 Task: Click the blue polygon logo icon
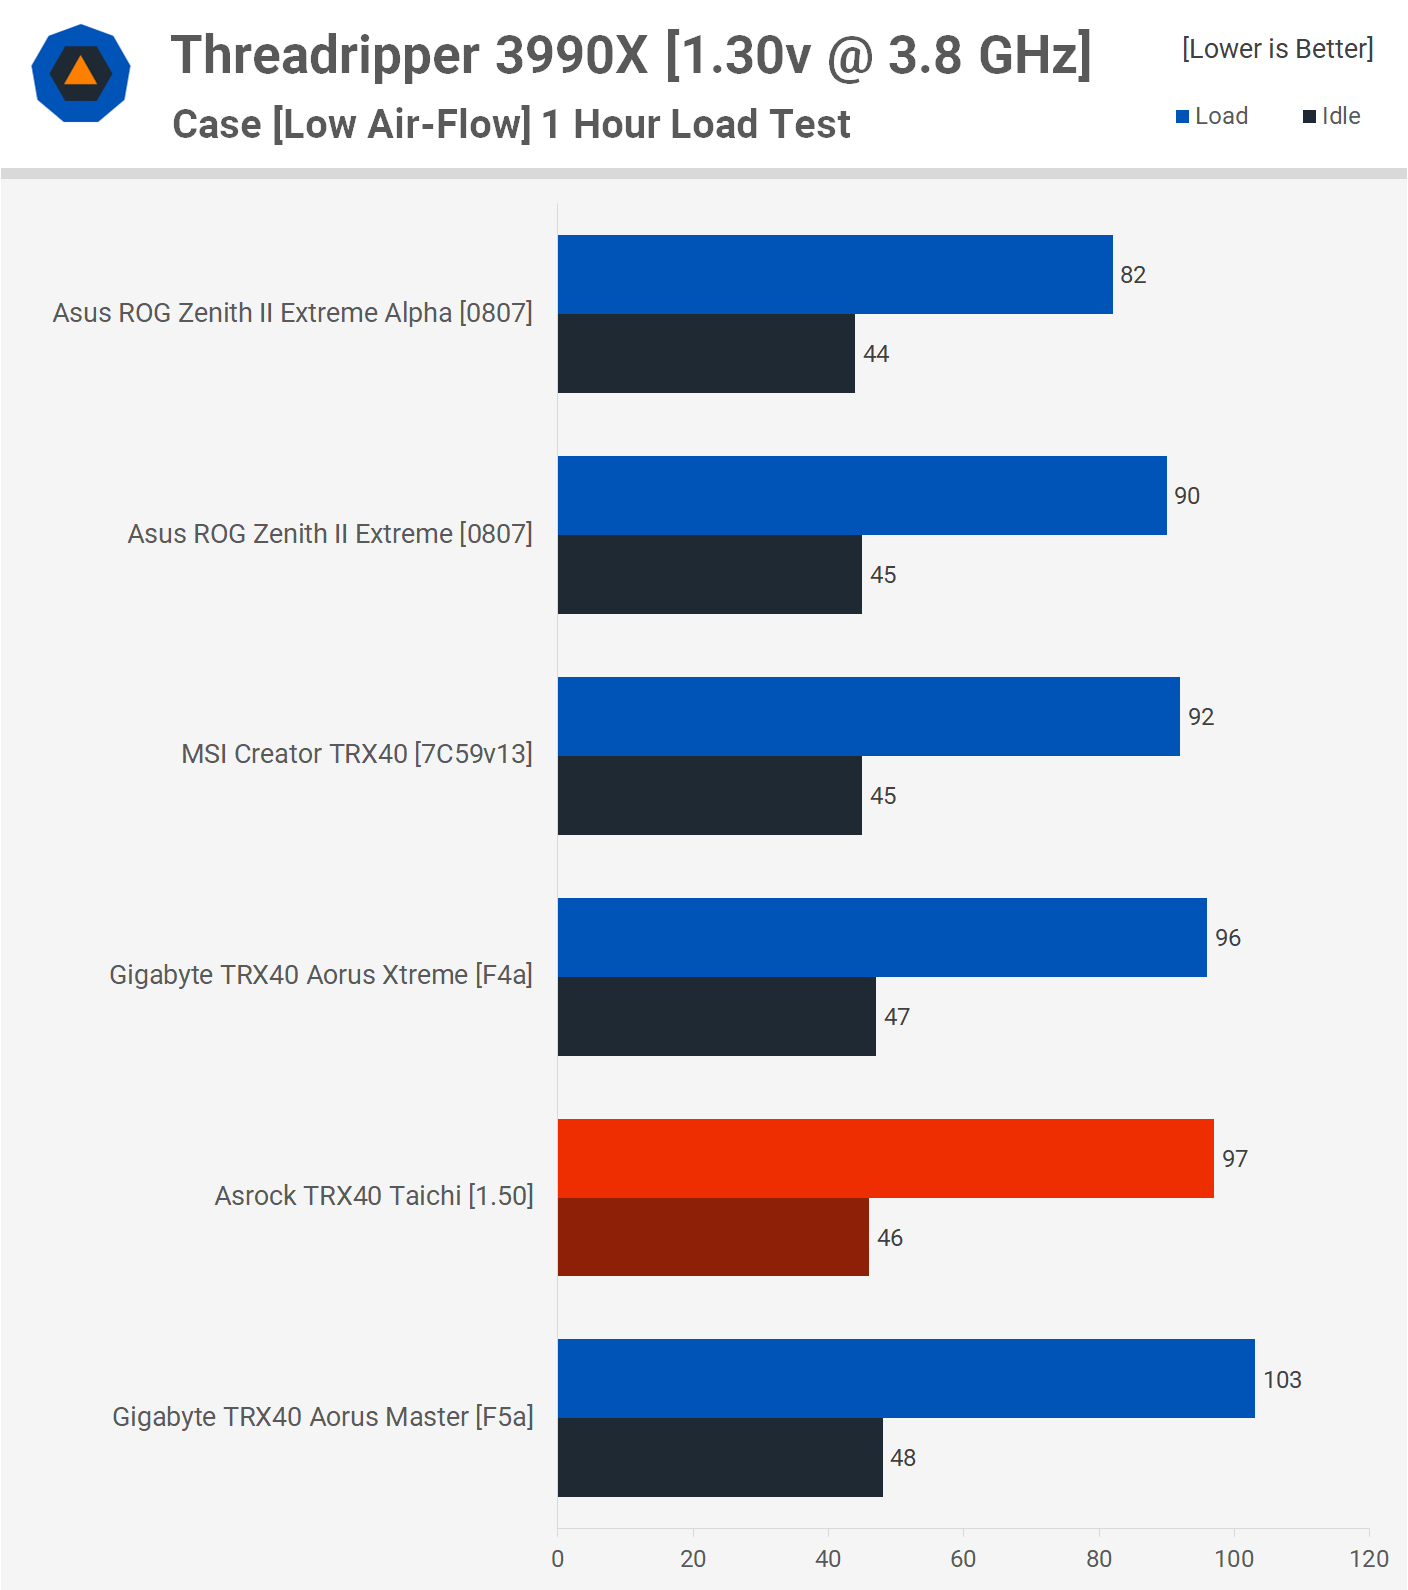click(x=81, y=74)
